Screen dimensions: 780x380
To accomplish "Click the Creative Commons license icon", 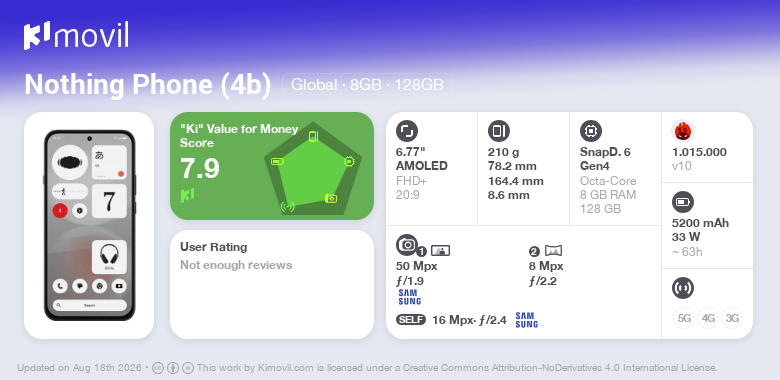I will [158, 368].
